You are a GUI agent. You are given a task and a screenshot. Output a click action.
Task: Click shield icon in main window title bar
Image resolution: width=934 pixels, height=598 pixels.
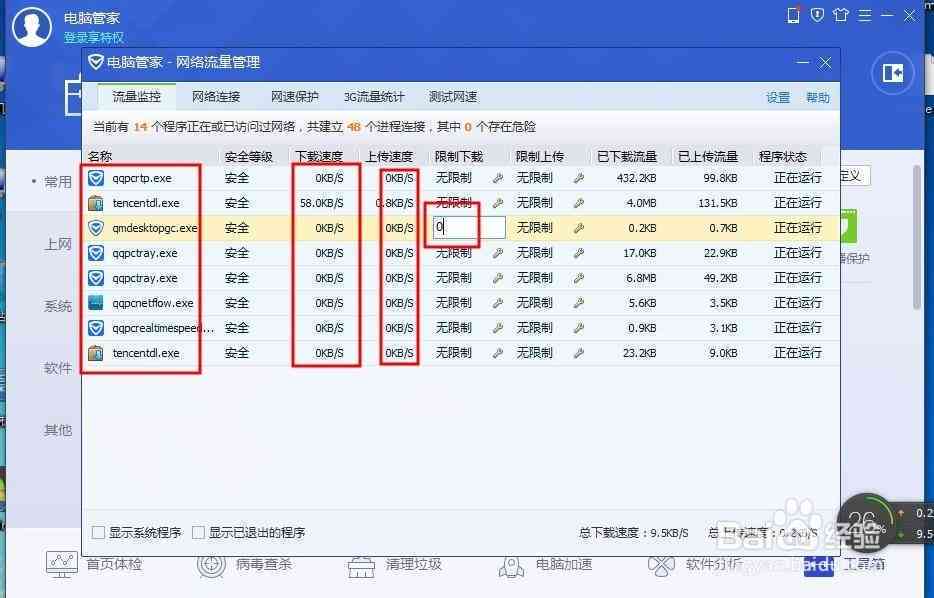click(x=817, y=15)
